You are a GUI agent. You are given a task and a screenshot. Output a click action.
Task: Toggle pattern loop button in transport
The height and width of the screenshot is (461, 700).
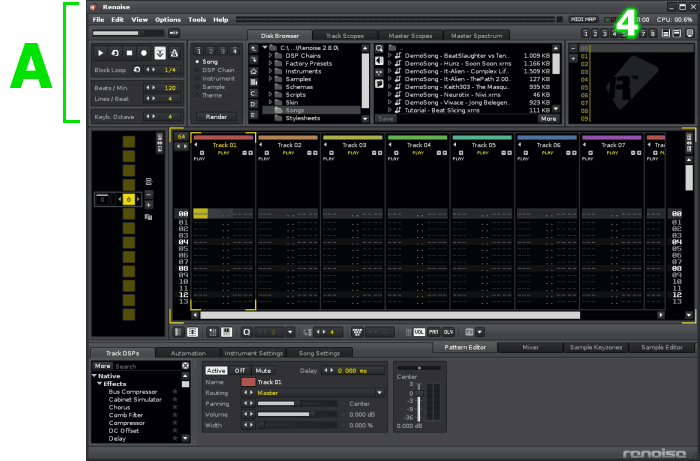pos(115,53)
